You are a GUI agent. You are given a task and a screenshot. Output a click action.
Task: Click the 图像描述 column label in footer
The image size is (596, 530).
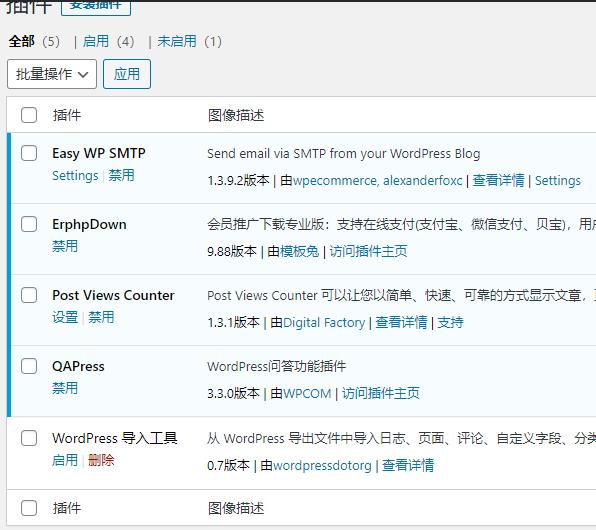pos(236,508)
